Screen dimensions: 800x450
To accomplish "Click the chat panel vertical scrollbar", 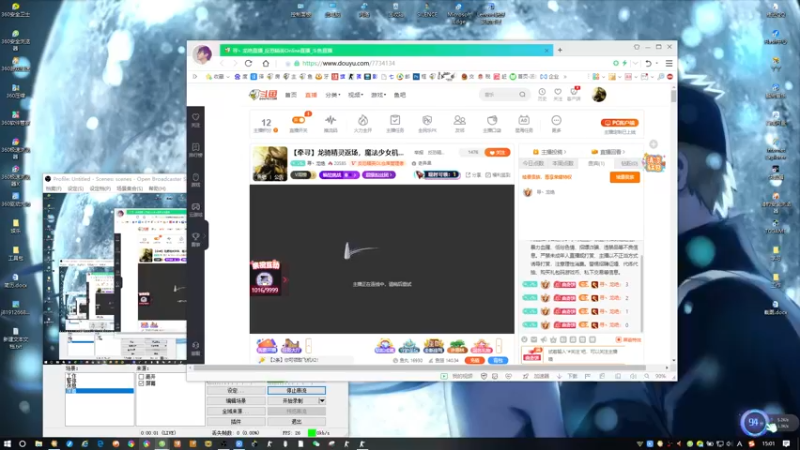I will (x=641, y=293).
